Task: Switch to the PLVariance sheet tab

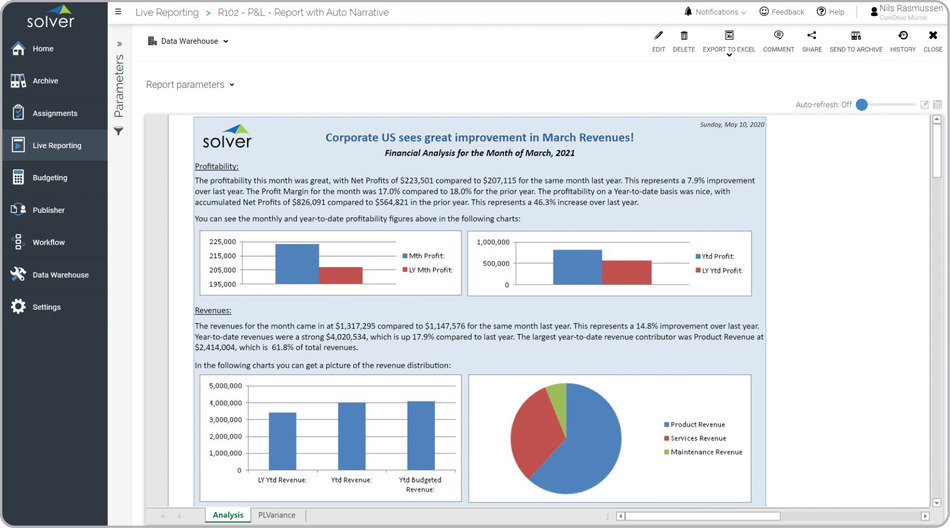Action: click(x=277, y=515)
